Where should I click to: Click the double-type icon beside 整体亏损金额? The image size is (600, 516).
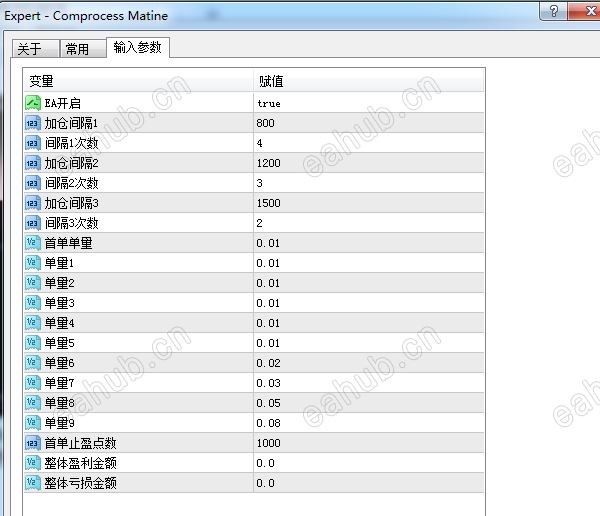coord(33,483)
